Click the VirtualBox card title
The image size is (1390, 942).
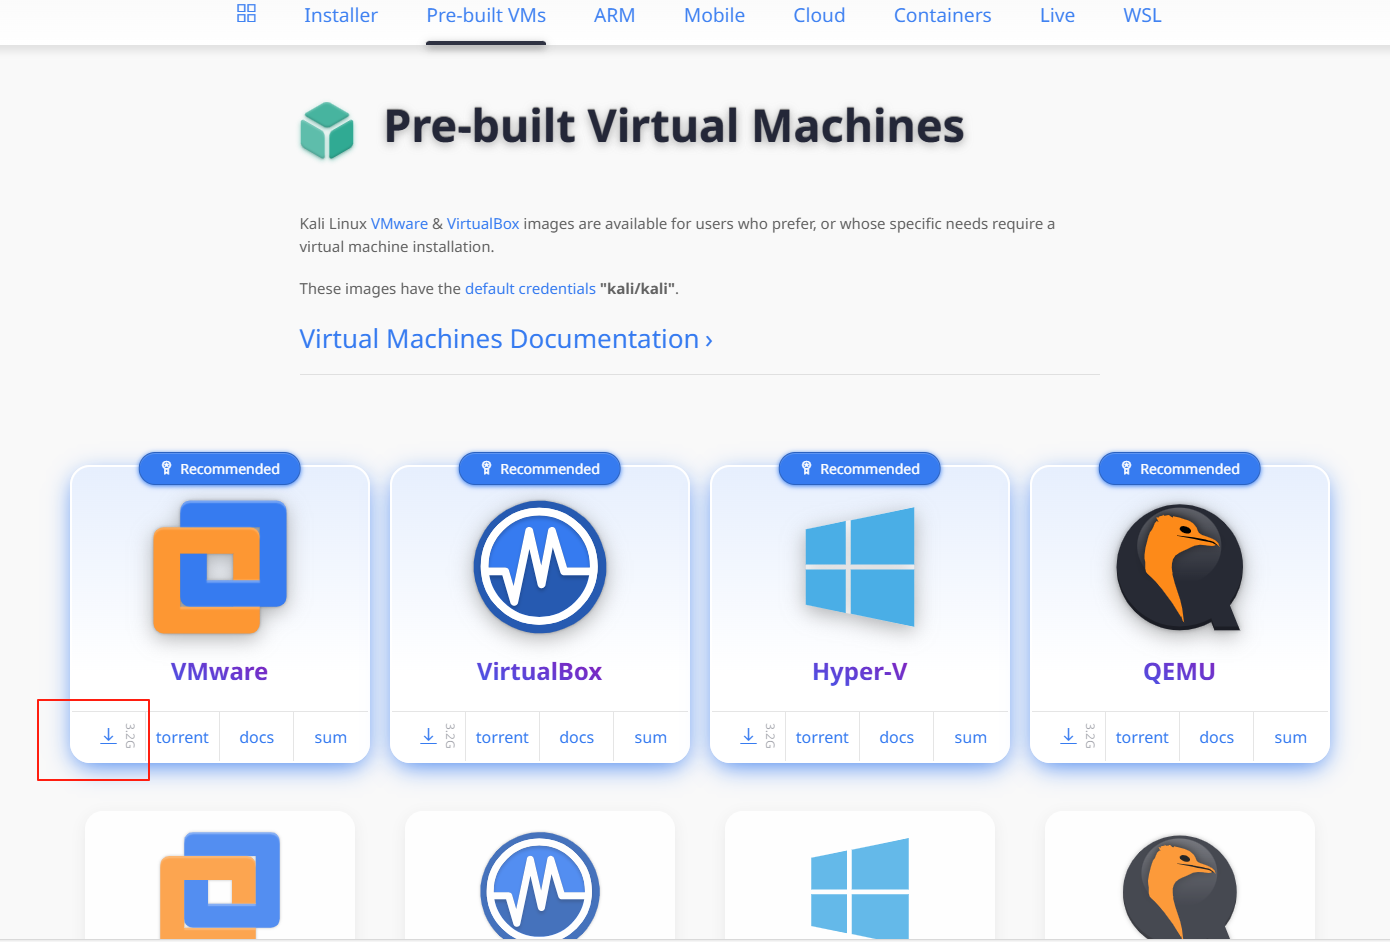pos(539,672)
